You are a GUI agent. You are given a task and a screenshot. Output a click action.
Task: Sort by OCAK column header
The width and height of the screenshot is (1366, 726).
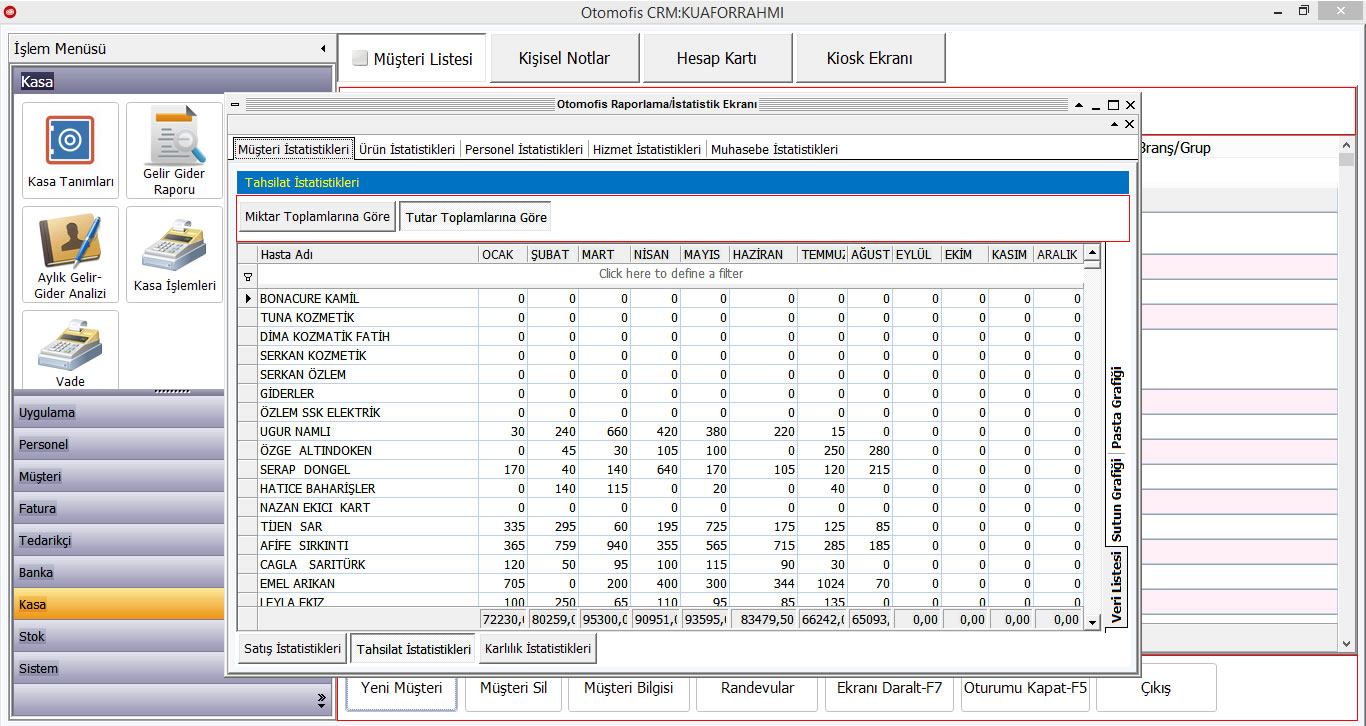click(x=503, y=255)
